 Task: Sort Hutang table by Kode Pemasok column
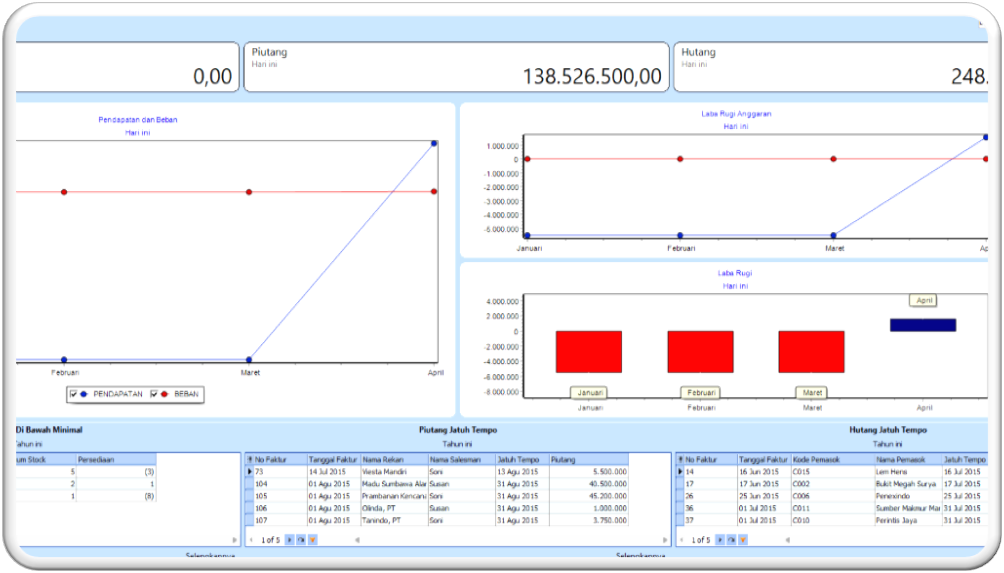(x=832, y=460)
